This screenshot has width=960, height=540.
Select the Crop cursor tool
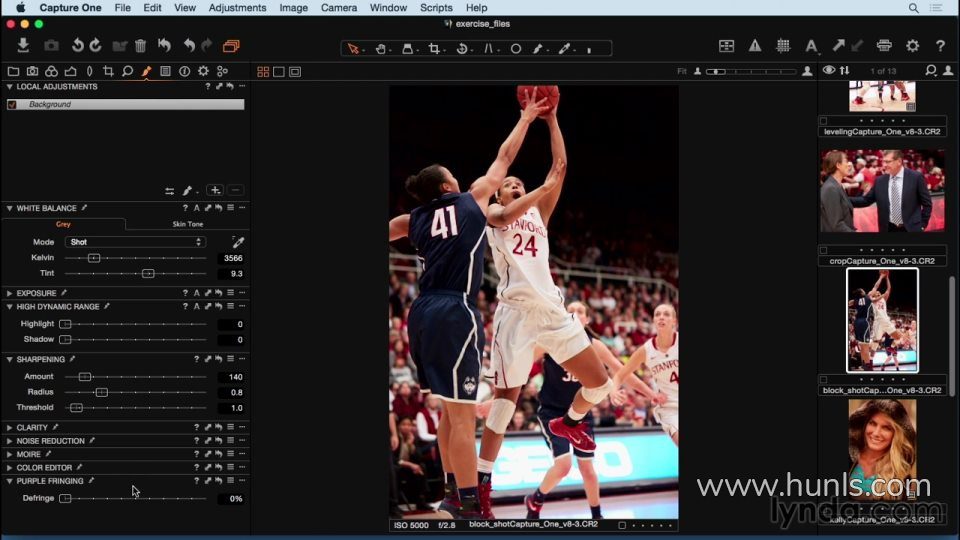(435, 48)
